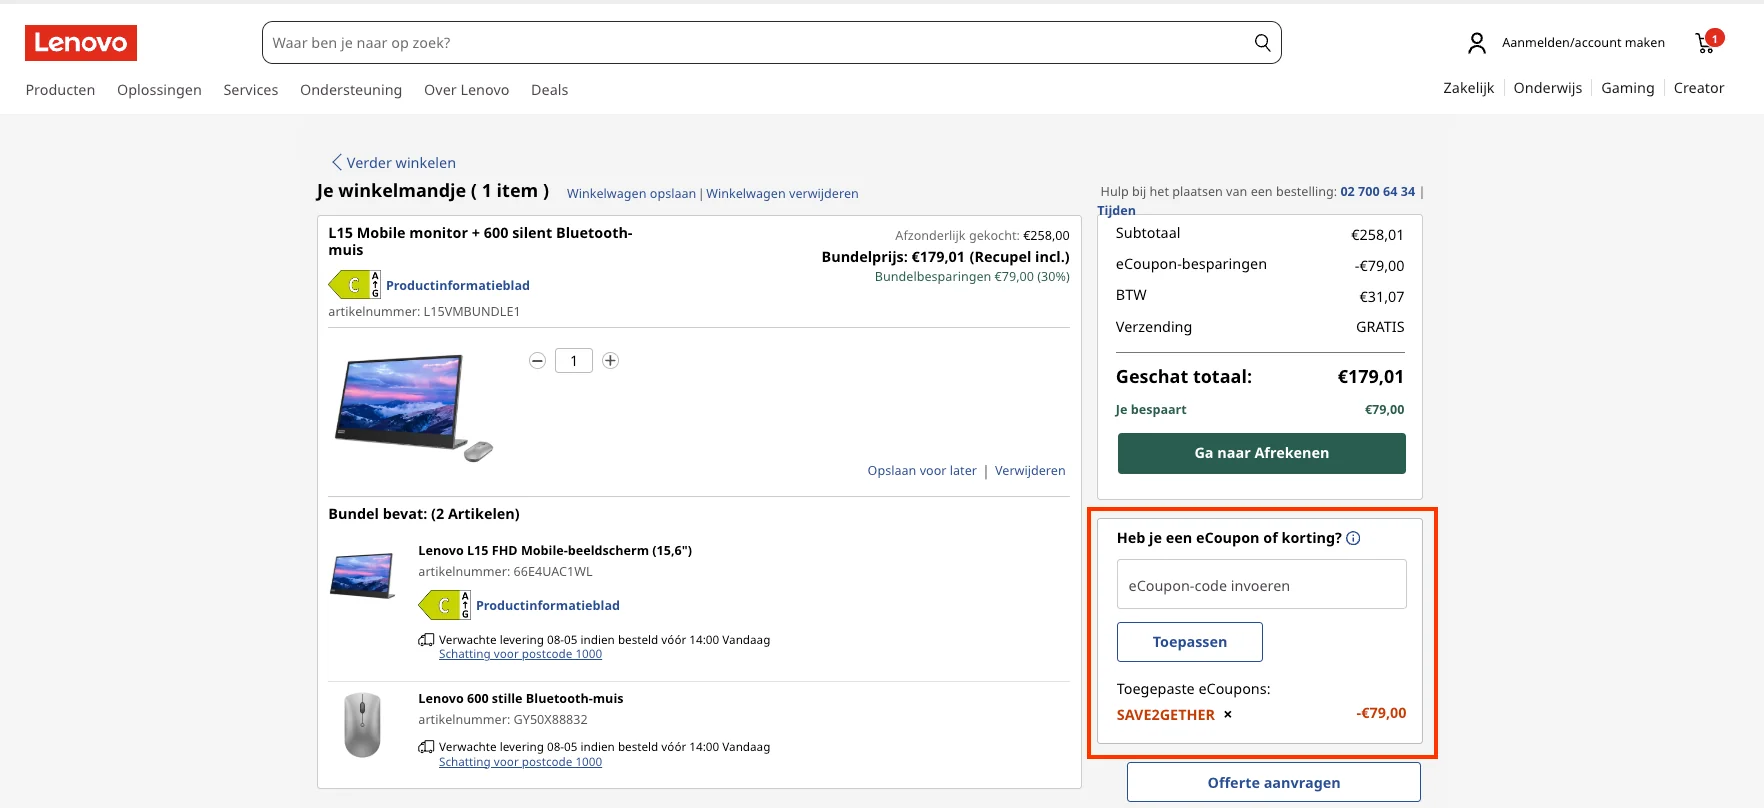1764x808 pixels.
Task: Increase bundle quantity with plus icon
Action: (610, 361)
